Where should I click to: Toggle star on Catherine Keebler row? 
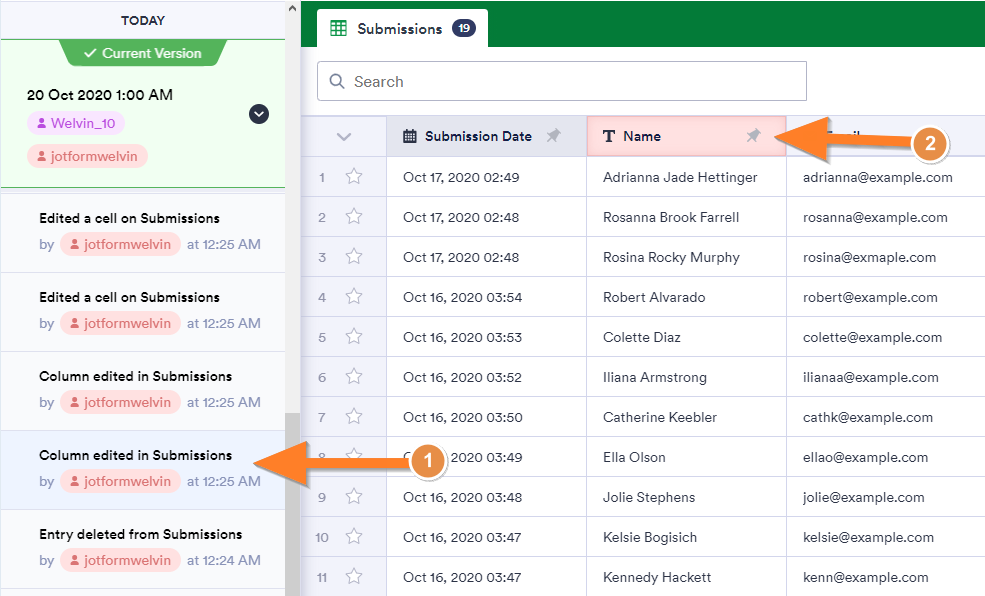point(353,417)
